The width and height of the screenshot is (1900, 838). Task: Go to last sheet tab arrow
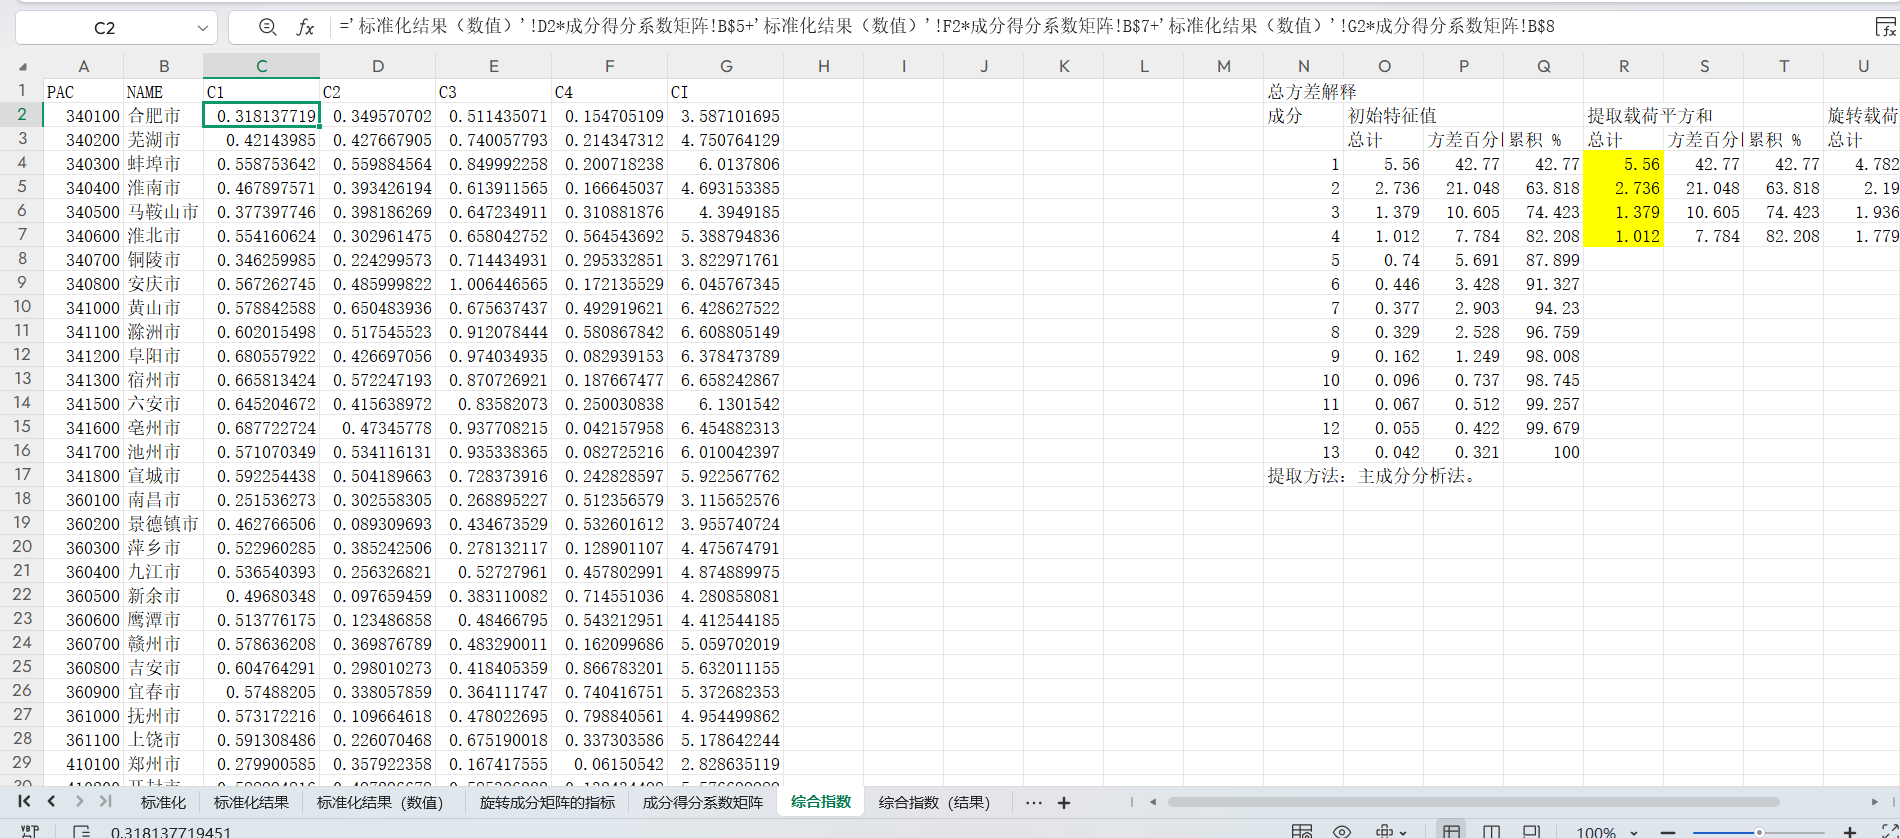click(105, 801)
